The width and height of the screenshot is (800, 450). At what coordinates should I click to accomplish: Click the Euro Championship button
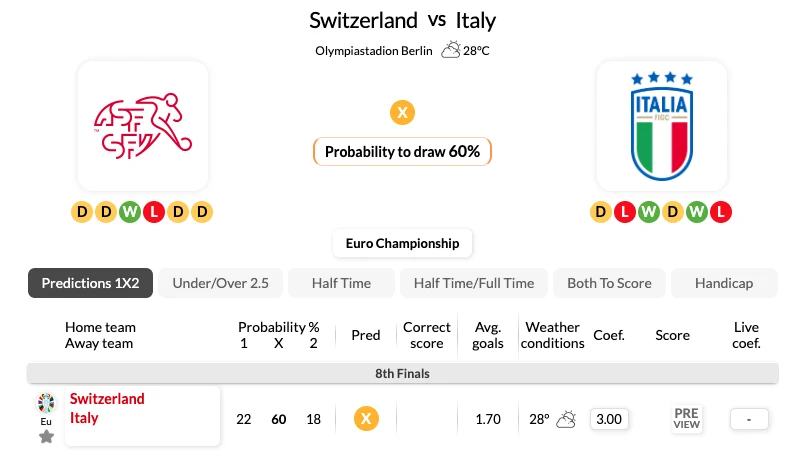(x=403, y=243)
